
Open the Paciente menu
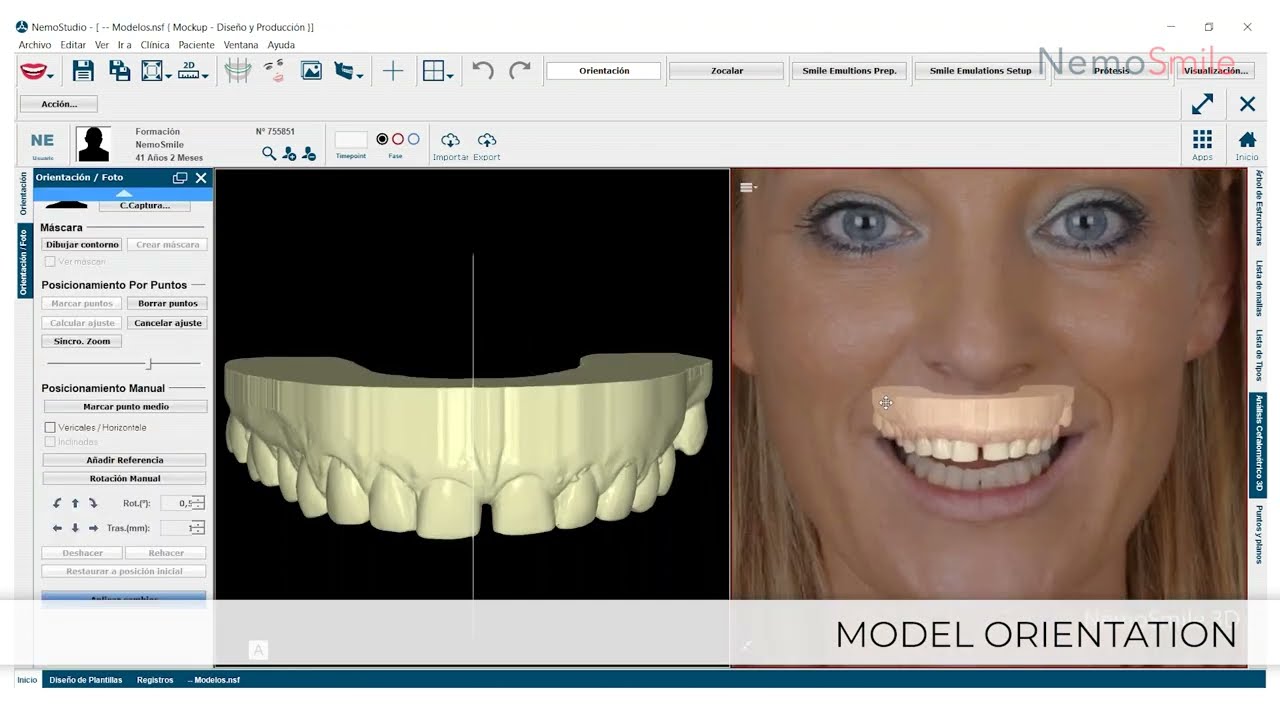click(x=197, y=45)
